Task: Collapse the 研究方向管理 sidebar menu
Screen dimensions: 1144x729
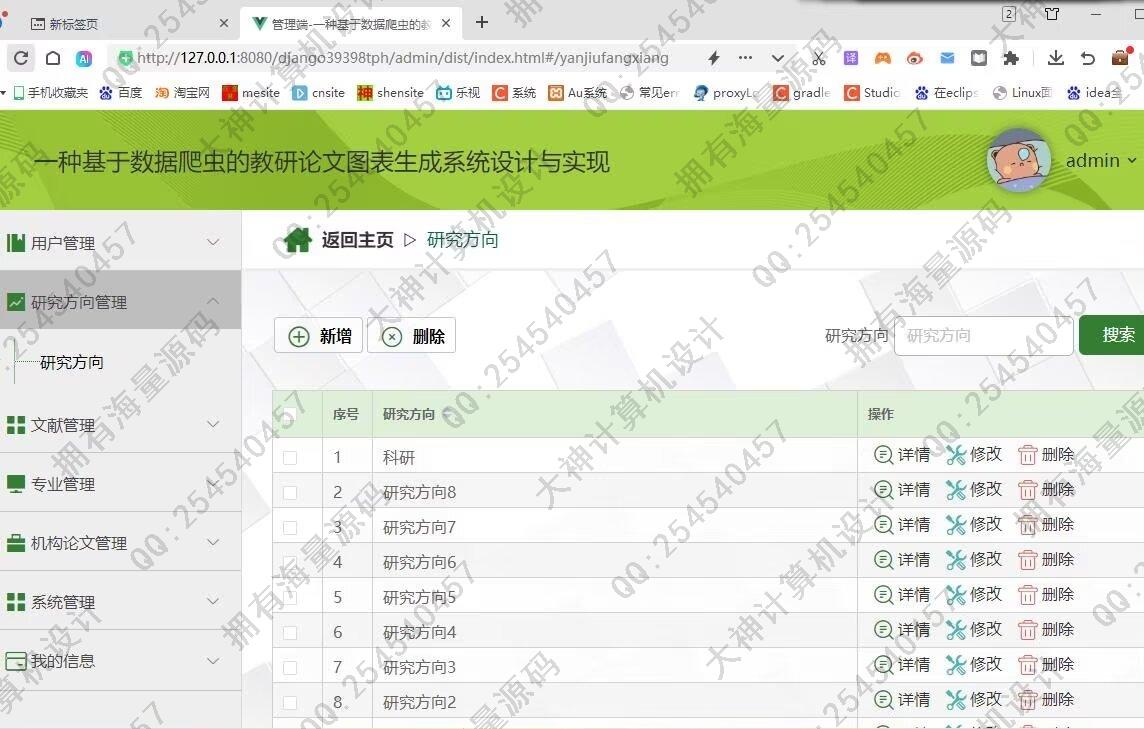Action: coord(120,301)
